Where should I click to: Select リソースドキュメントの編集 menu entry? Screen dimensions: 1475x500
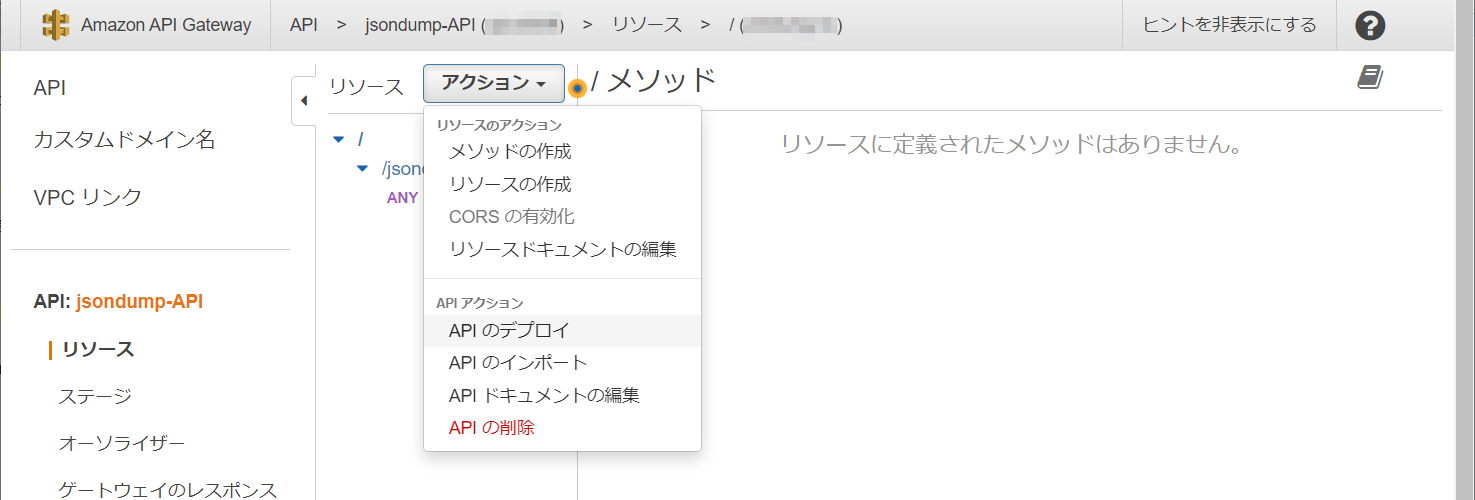pyautogui.click(x=563, y=249)
